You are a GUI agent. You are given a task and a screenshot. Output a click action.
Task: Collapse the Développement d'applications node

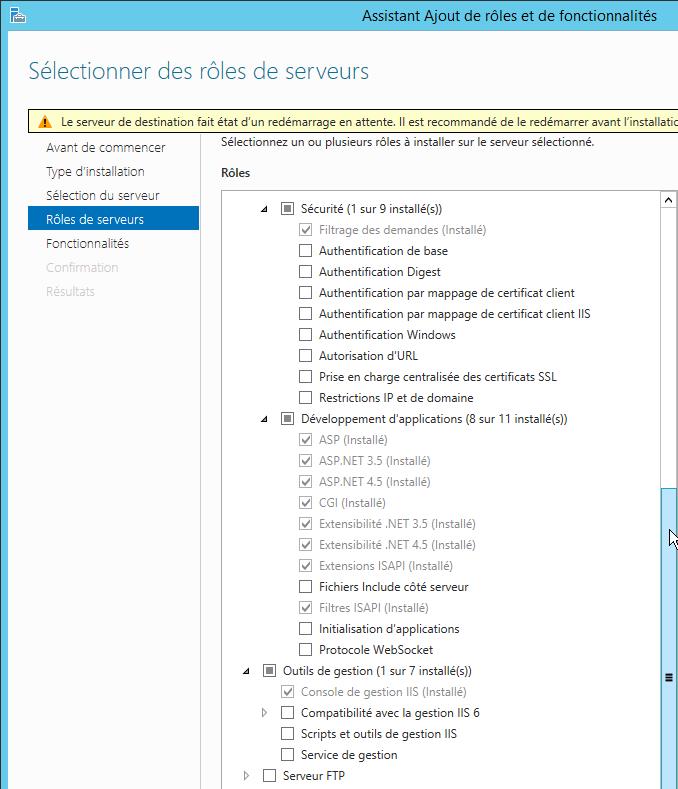(264, 419)
